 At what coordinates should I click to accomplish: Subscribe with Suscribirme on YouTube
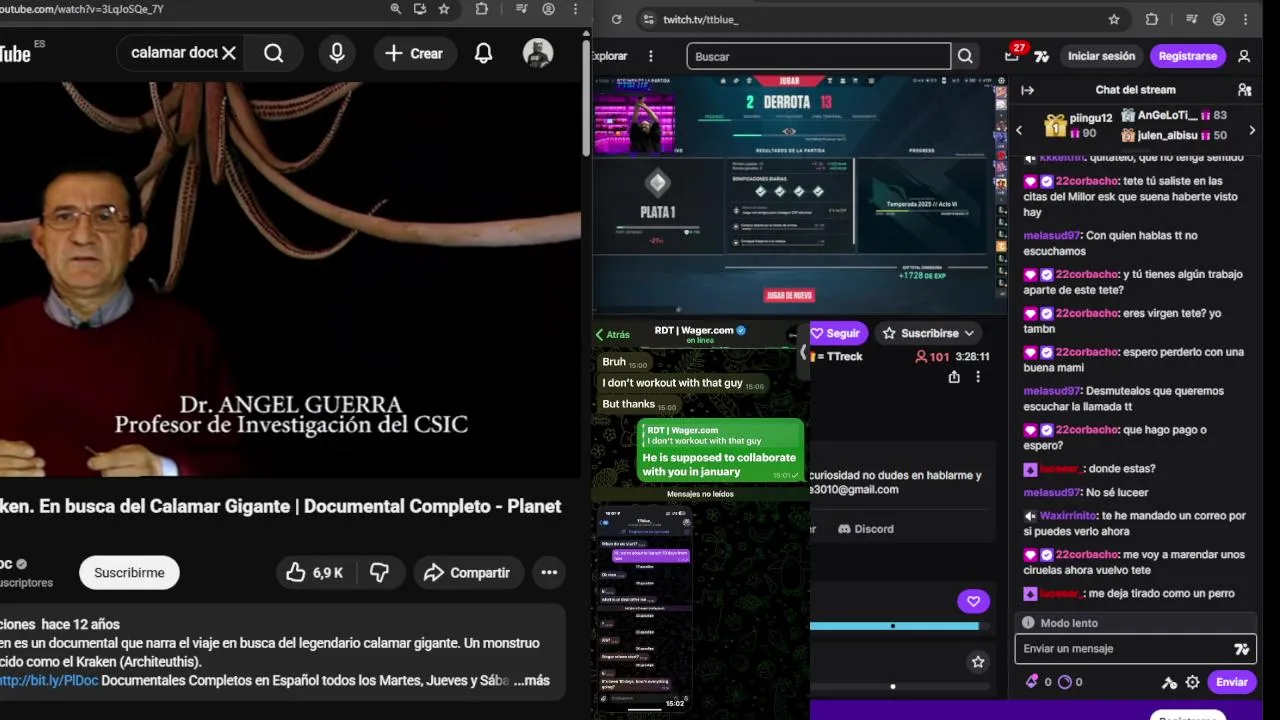tap(129, 573)
